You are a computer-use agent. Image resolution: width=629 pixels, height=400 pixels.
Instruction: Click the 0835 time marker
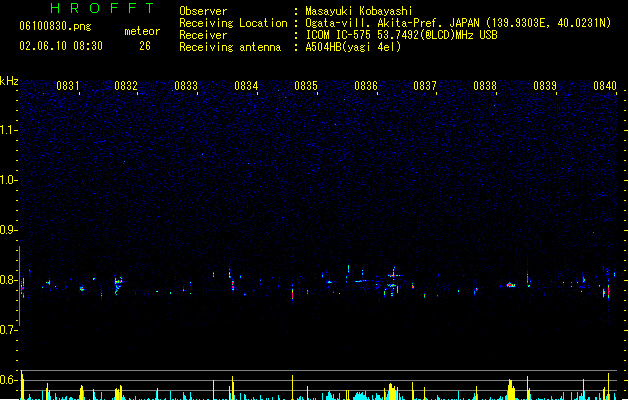coord(306,86)
